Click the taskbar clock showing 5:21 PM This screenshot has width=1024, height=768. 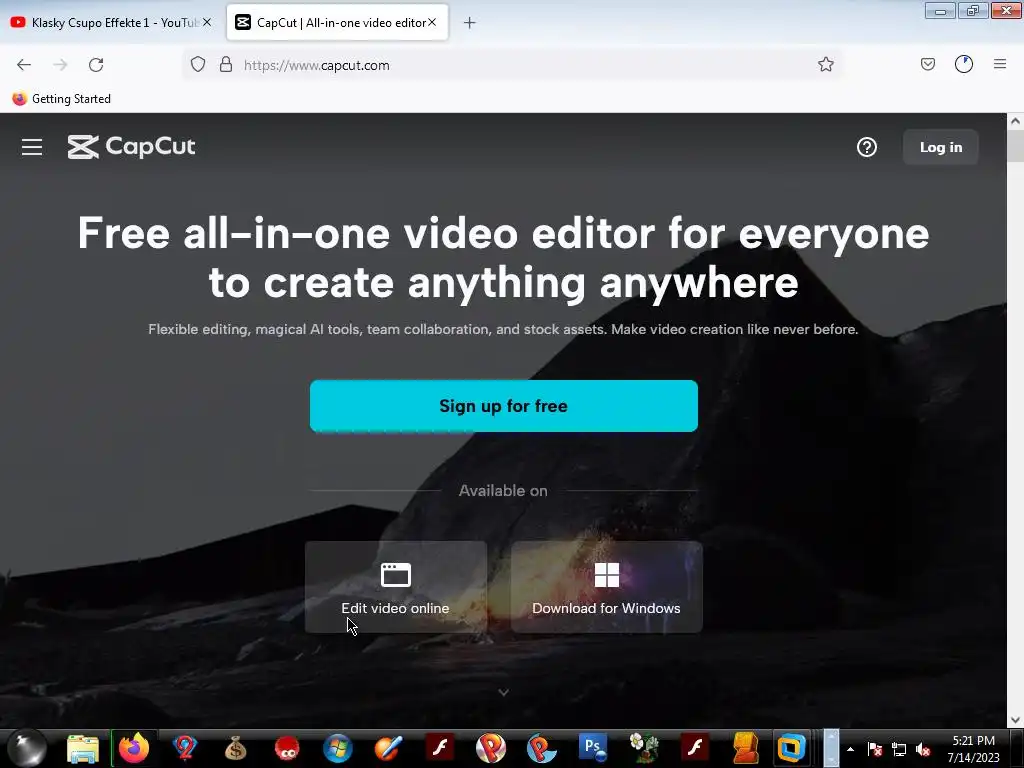973,749
